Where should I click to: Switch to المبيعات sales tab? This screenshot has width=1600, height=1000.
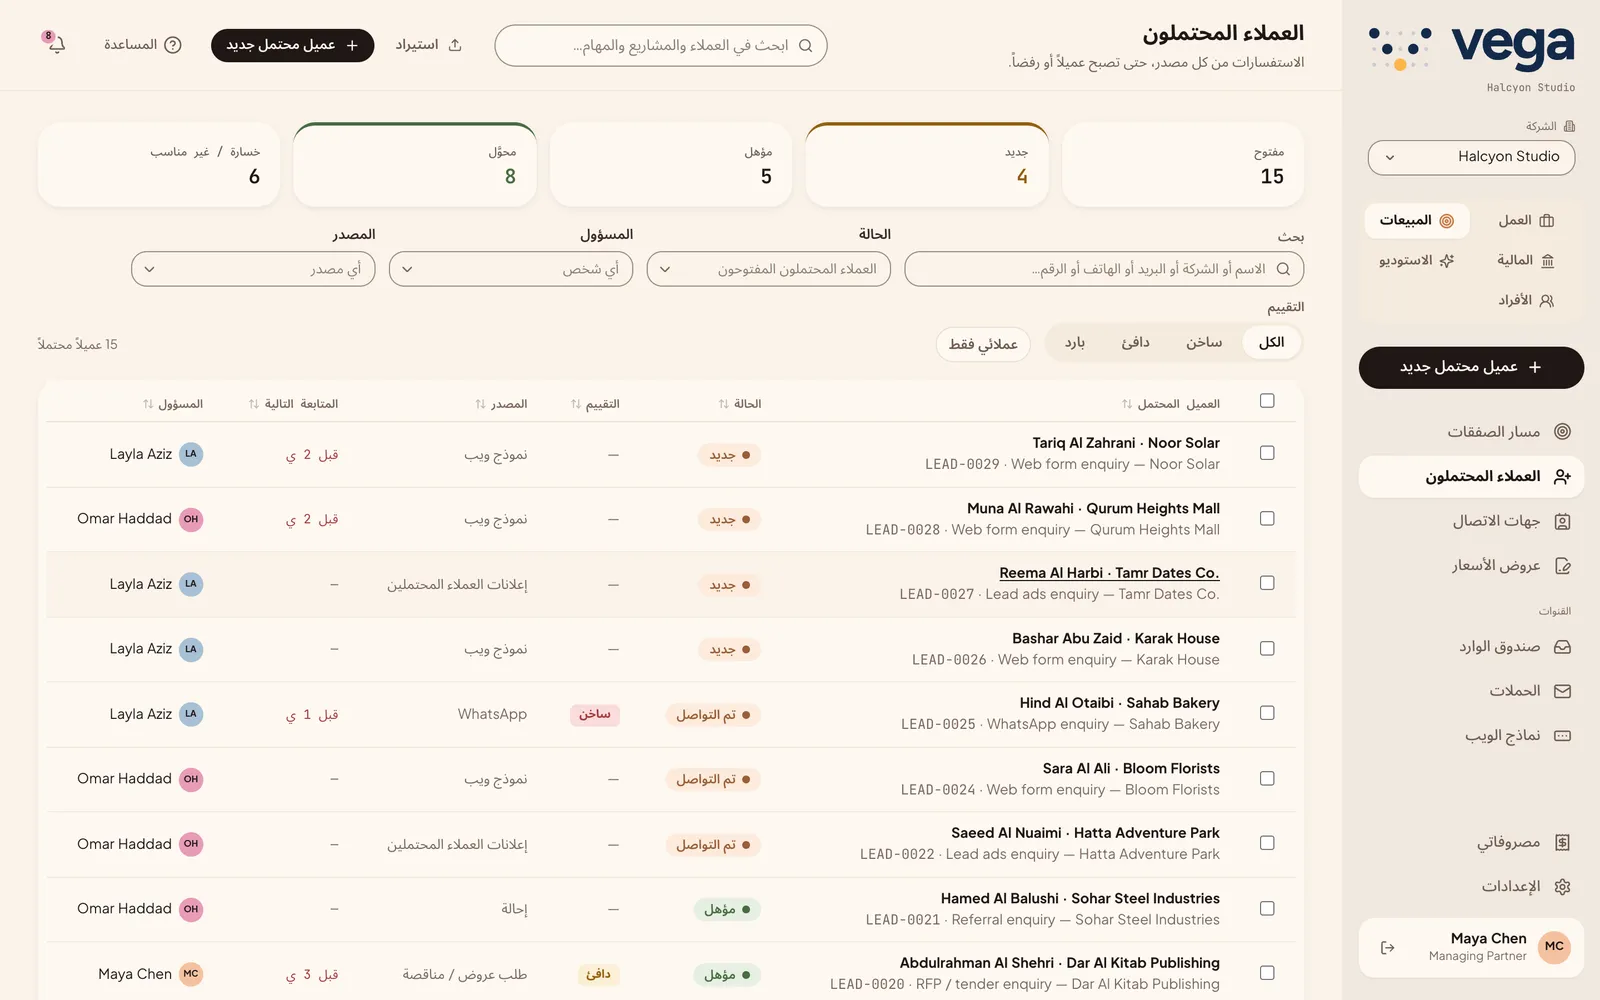(1417, 221)
